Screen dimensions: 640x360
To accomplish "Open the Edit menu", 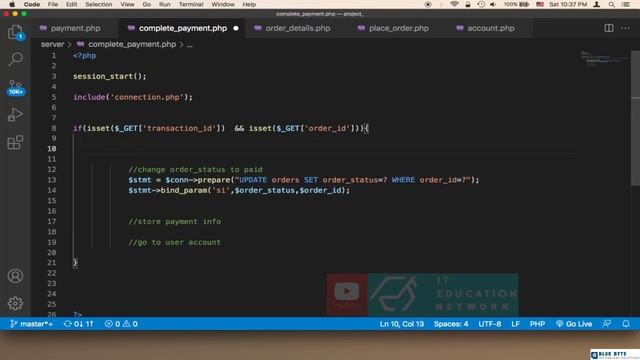I will pyautogui.click(x=71, y=4).
